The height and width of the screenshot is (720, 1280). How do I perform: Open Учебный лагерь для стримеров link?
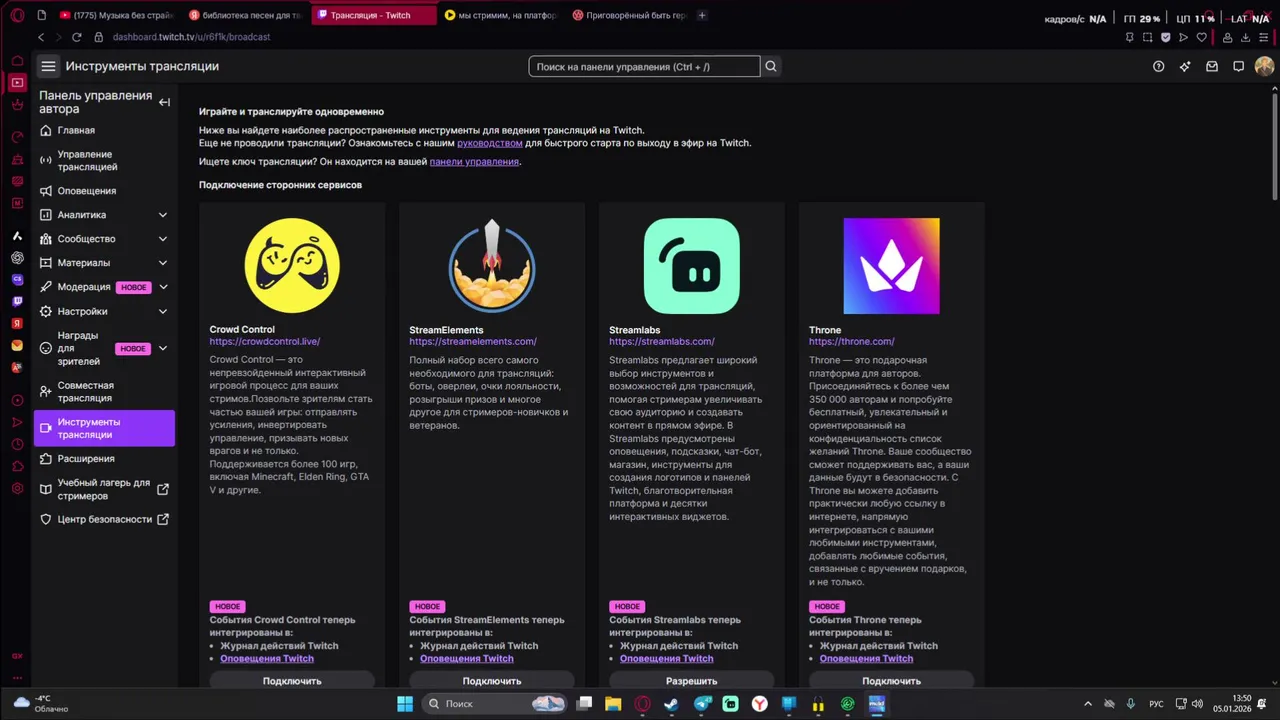click(x=104, y=489)
